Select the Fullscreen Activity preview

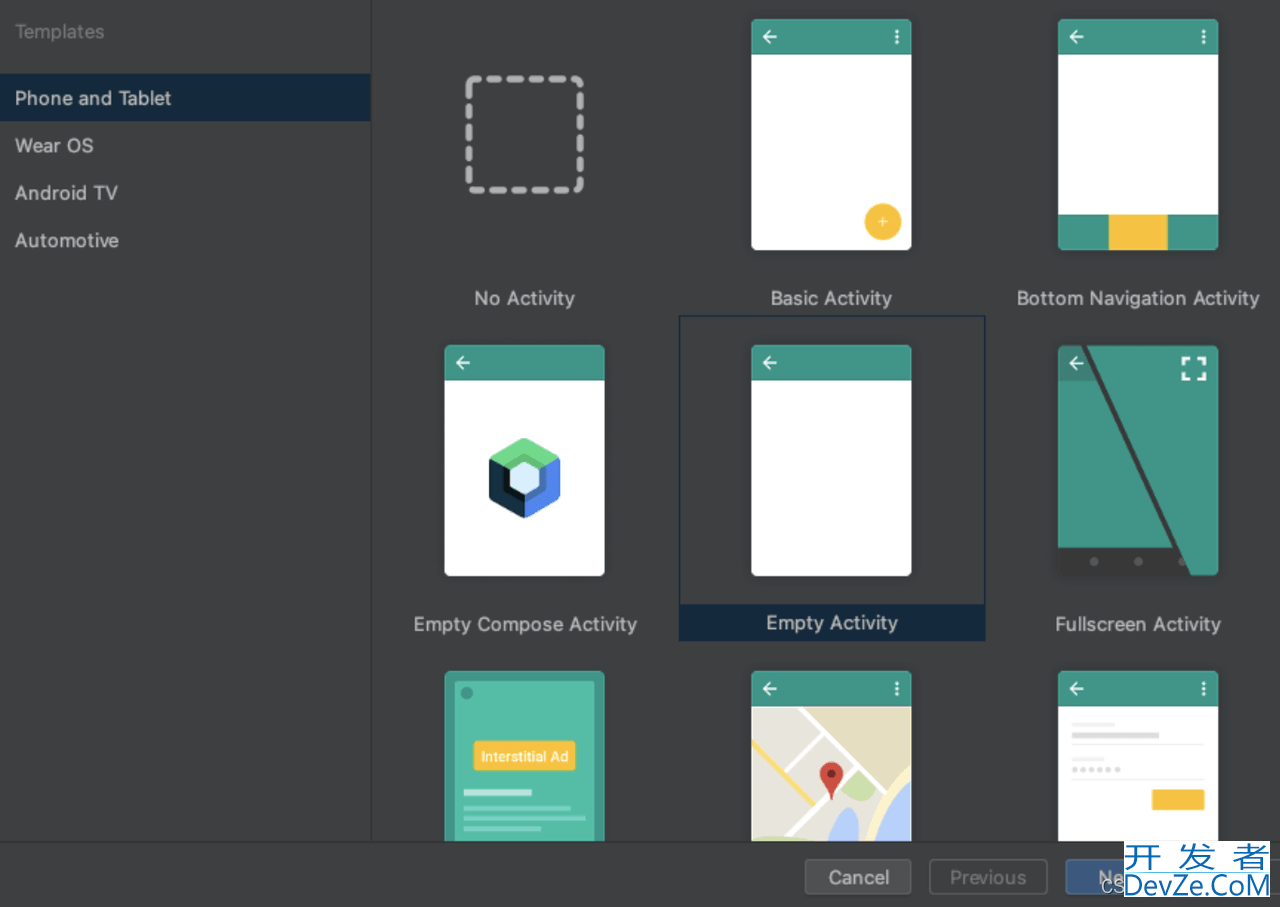(1138, 461)
